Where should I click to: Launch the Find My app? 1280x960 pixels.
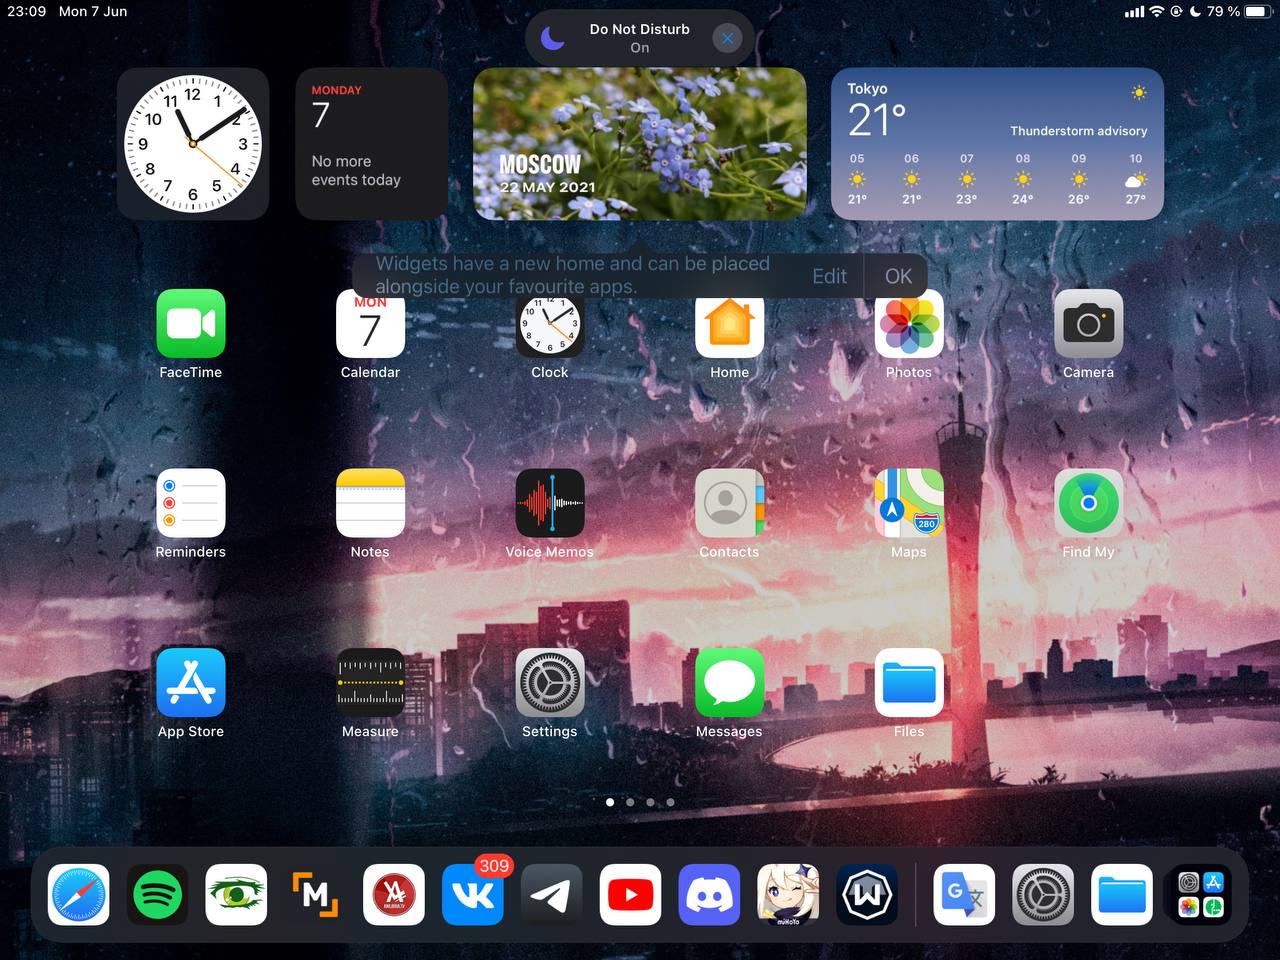click(x=1088, y=503)
